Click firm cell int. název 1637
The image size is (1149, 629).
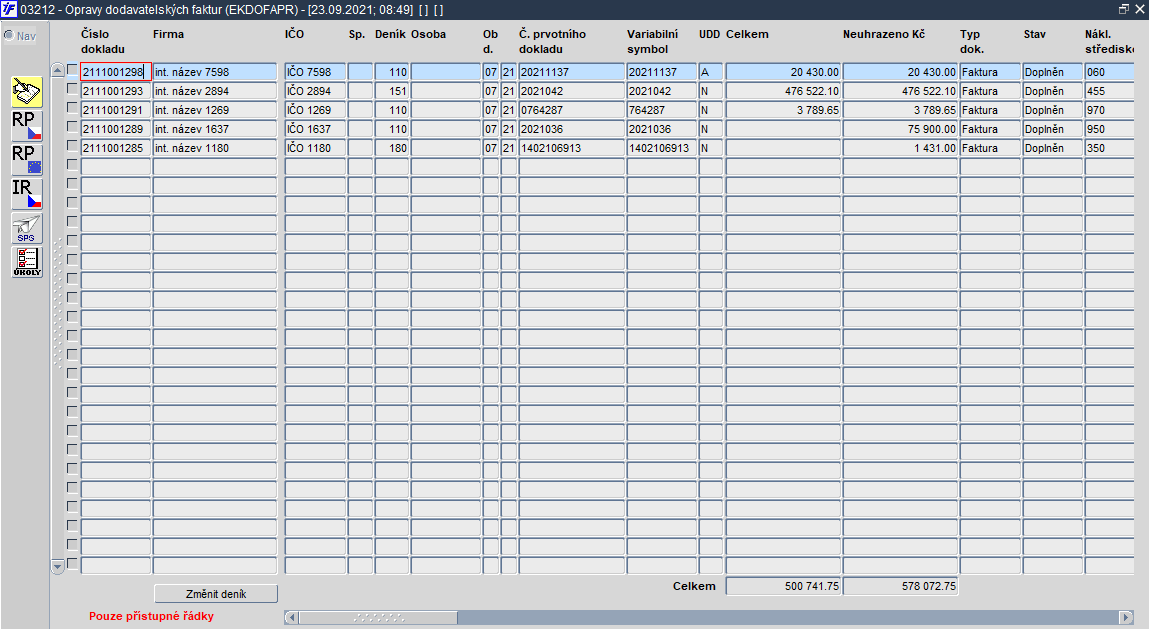pos(215,129)
